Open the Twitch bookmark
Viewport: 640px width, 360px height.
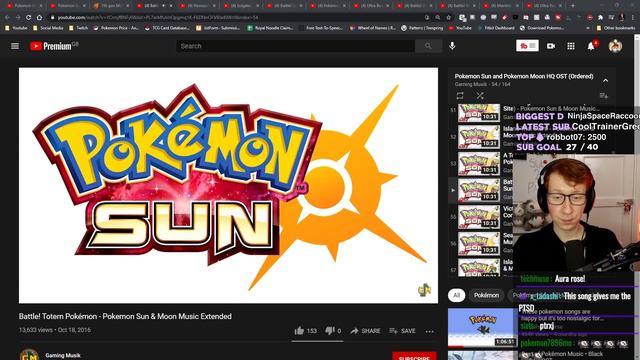point(78,28)
